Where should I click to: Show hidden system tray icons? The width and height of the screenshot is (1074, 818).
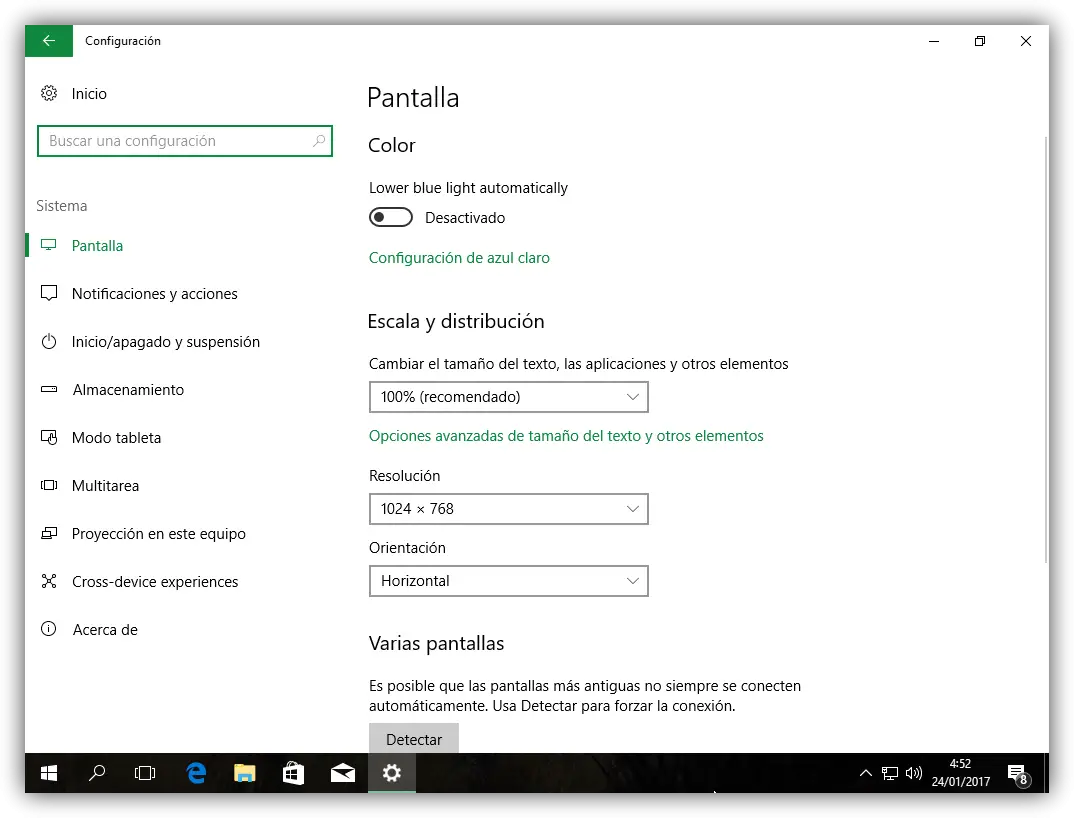(866, 773)
